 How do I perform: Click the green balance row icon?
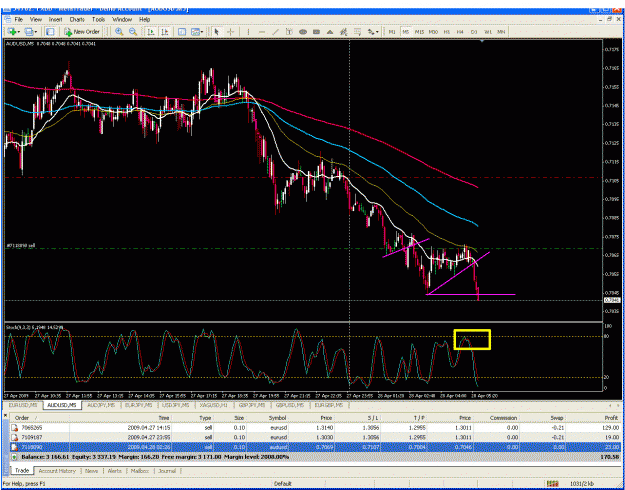(14, 457)
